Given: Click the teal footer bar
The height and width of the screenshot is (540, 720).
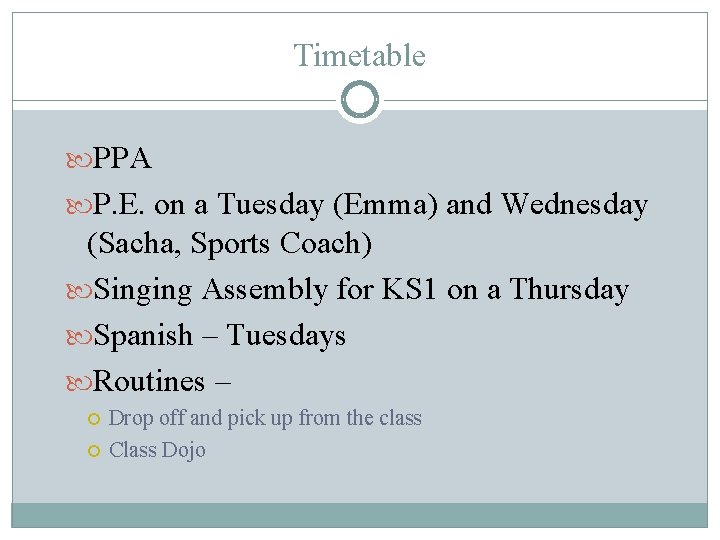Looking at the screenshot, I should click(x=360, y=515).
